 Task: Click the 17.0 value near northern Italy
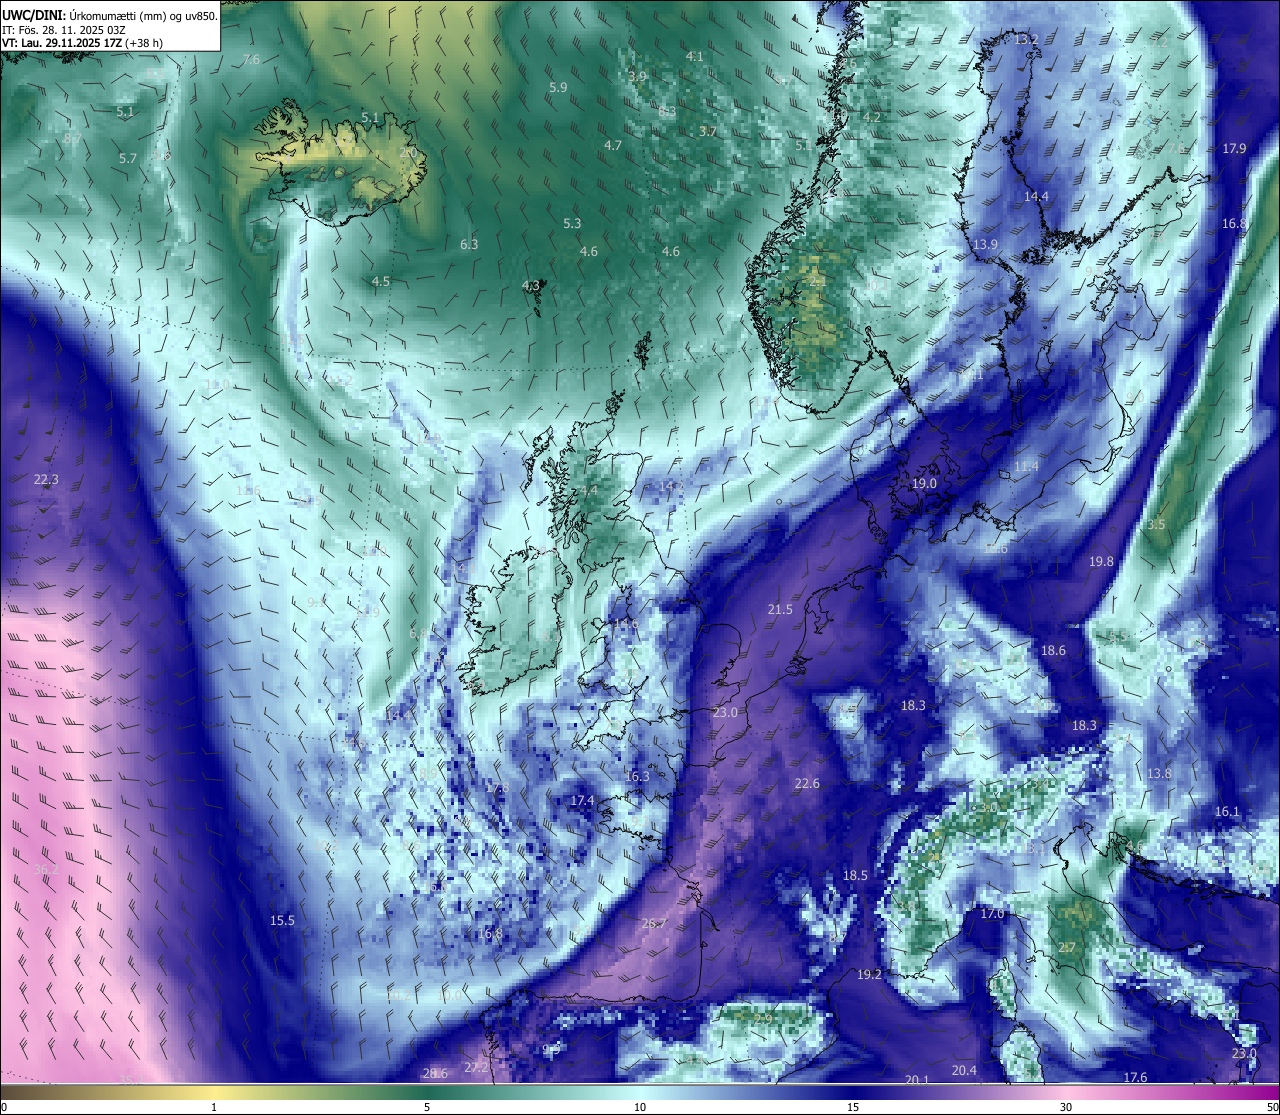coord(992,915)
